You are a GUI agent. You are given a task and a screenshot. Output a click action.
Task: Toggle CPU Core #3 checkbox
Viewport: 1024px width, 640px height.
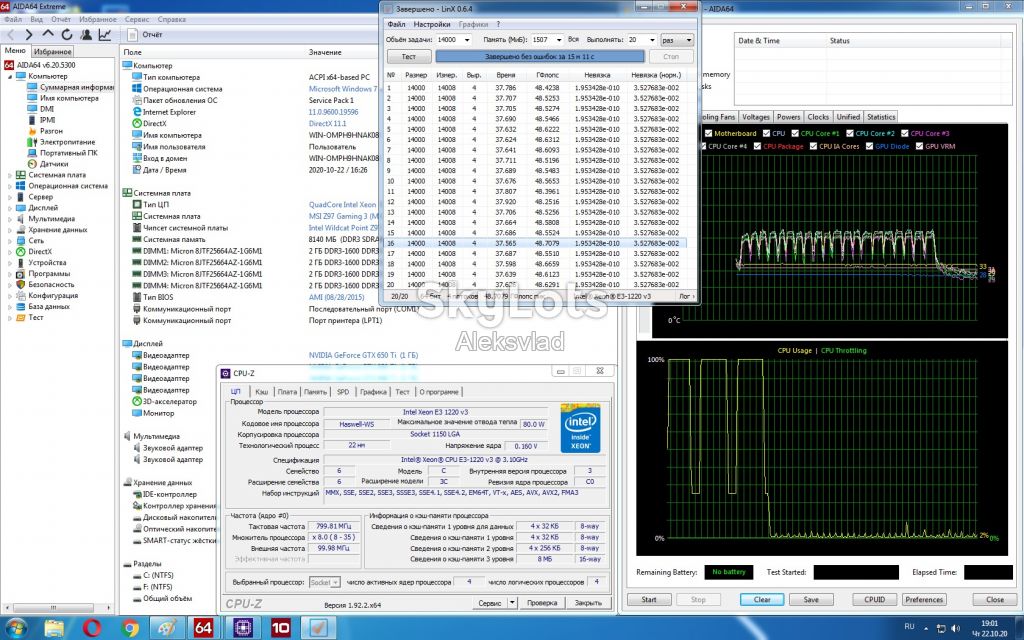(904, 133)
